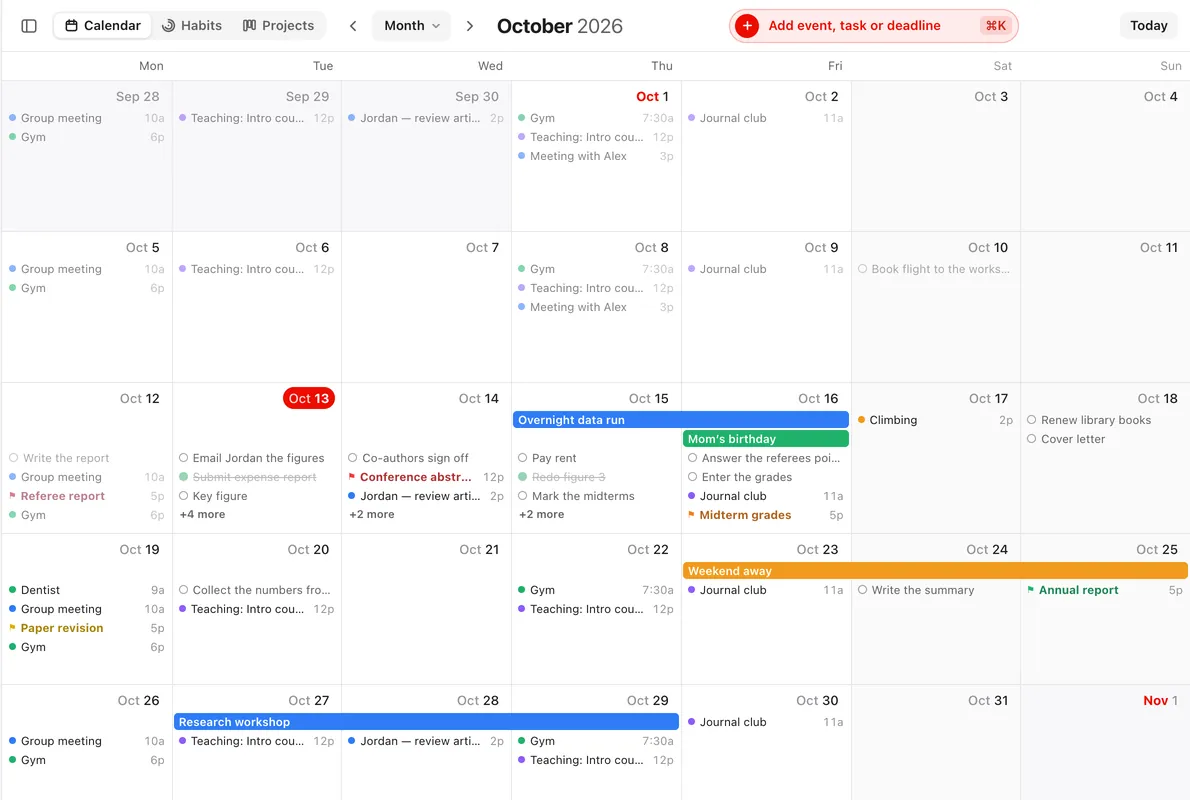
Task: Open Jordan review article on Sep 30
Action: 426,118
